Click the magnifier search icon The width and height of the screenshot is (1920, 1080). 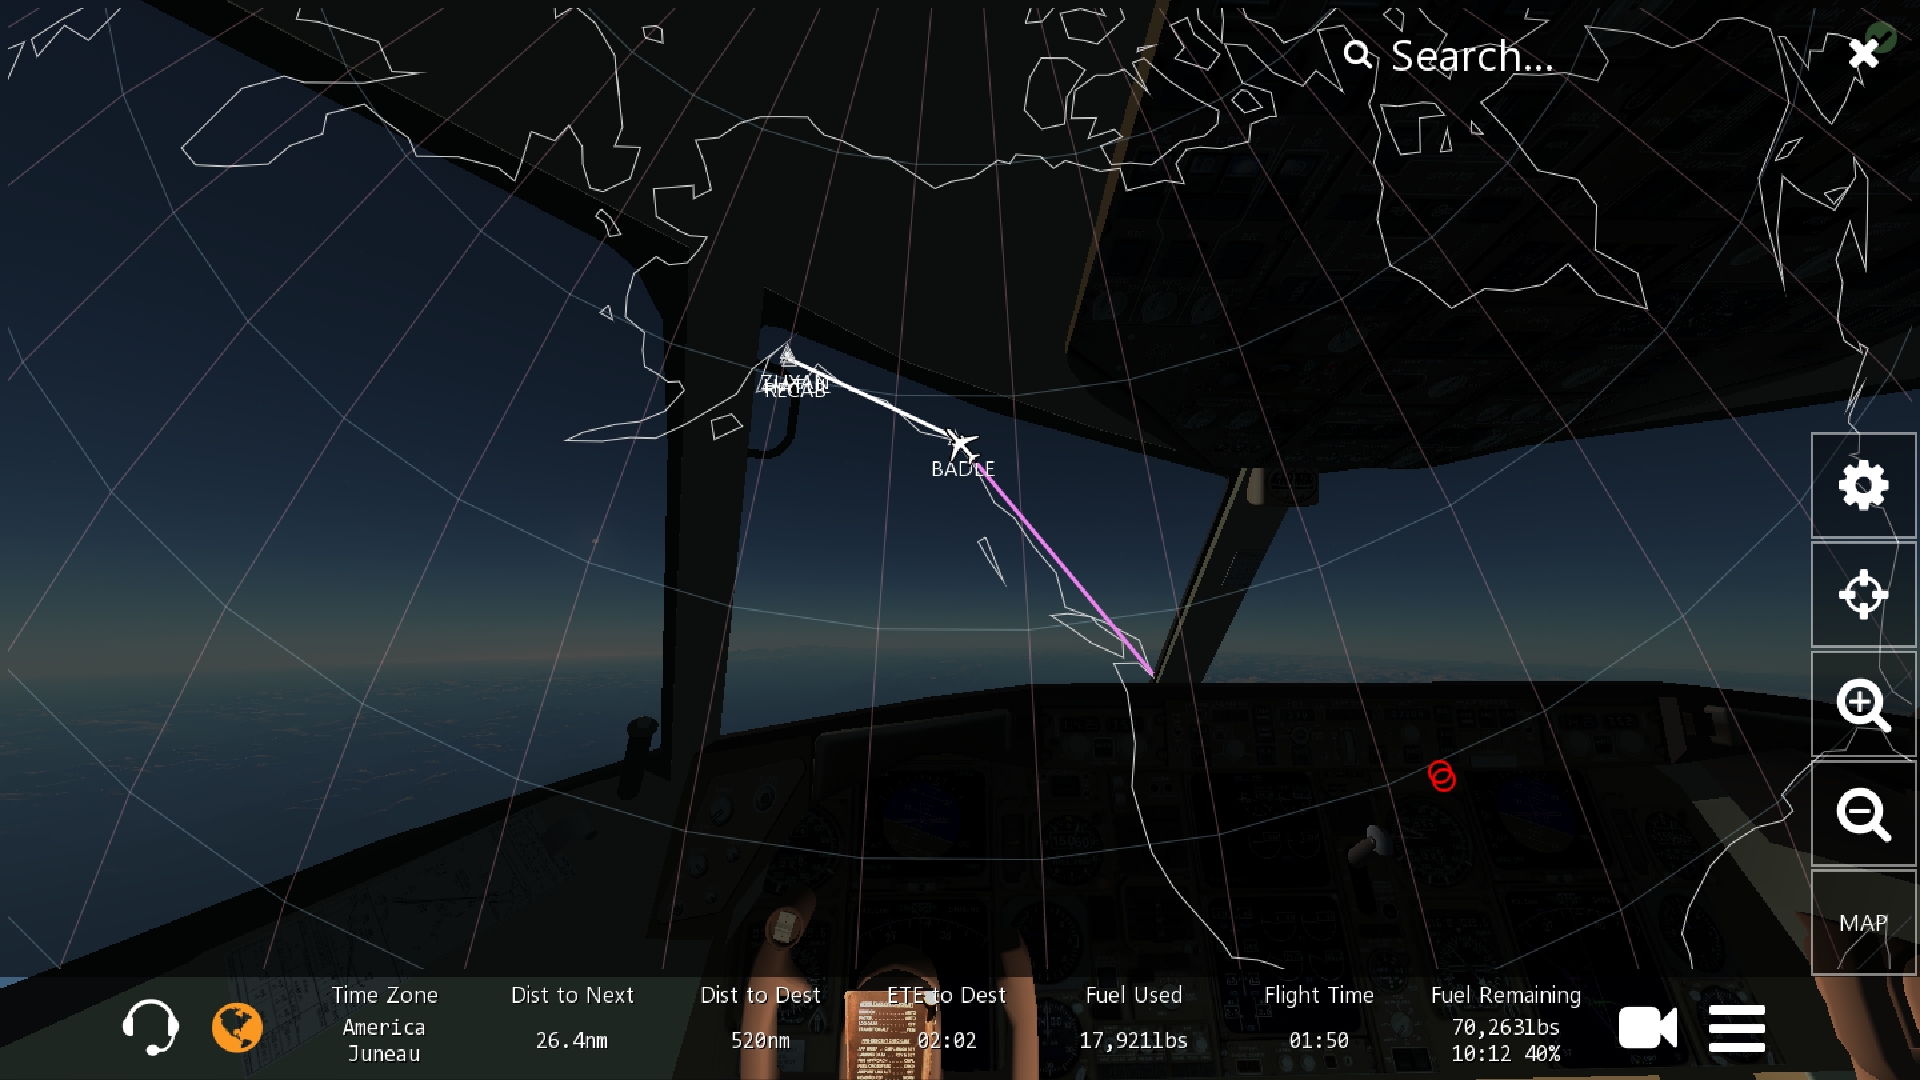[1357, 54]
